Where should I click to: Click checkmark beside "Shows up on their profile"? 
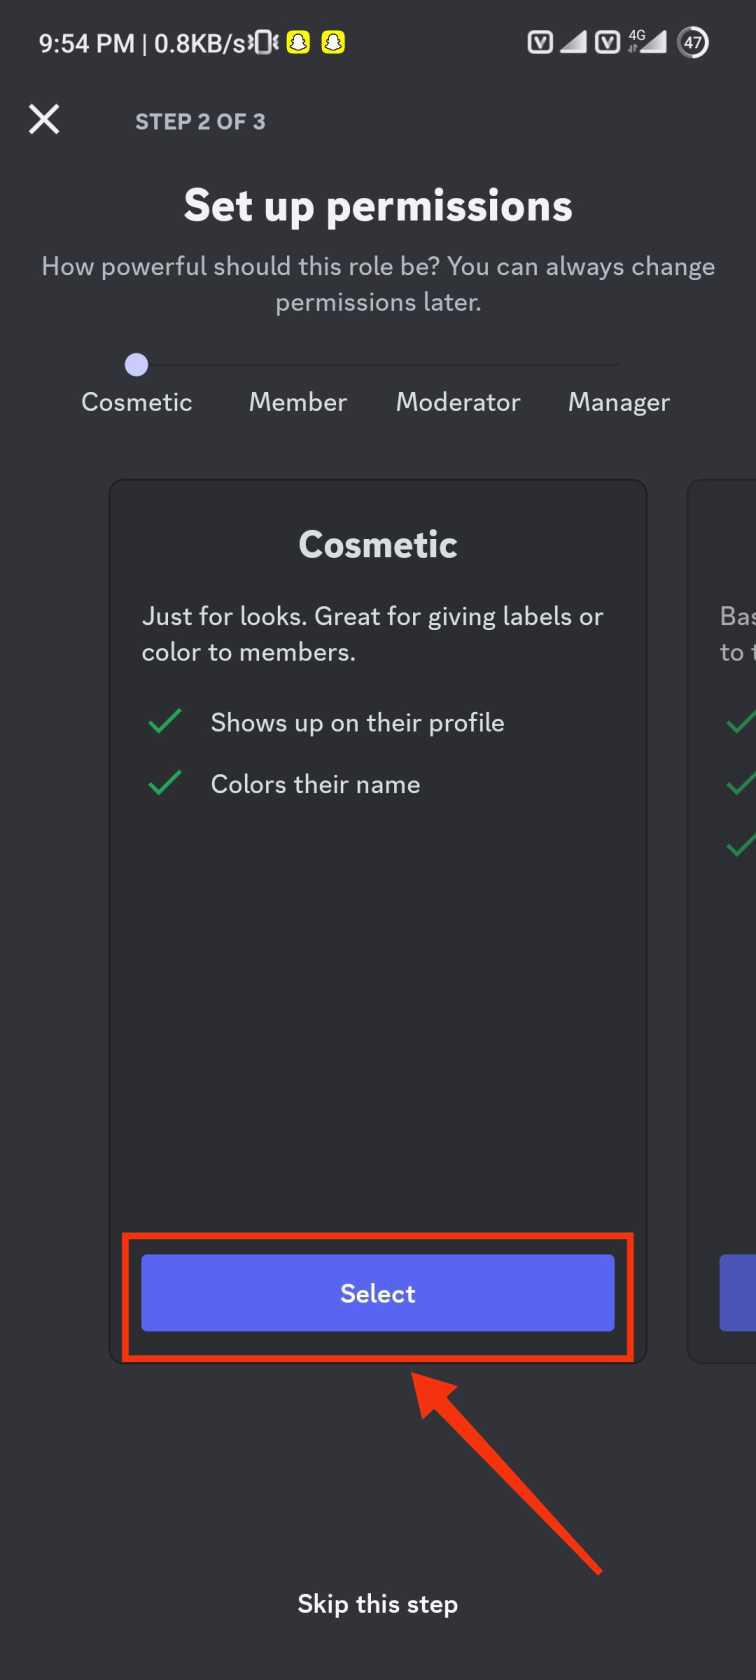pos(165,722)
